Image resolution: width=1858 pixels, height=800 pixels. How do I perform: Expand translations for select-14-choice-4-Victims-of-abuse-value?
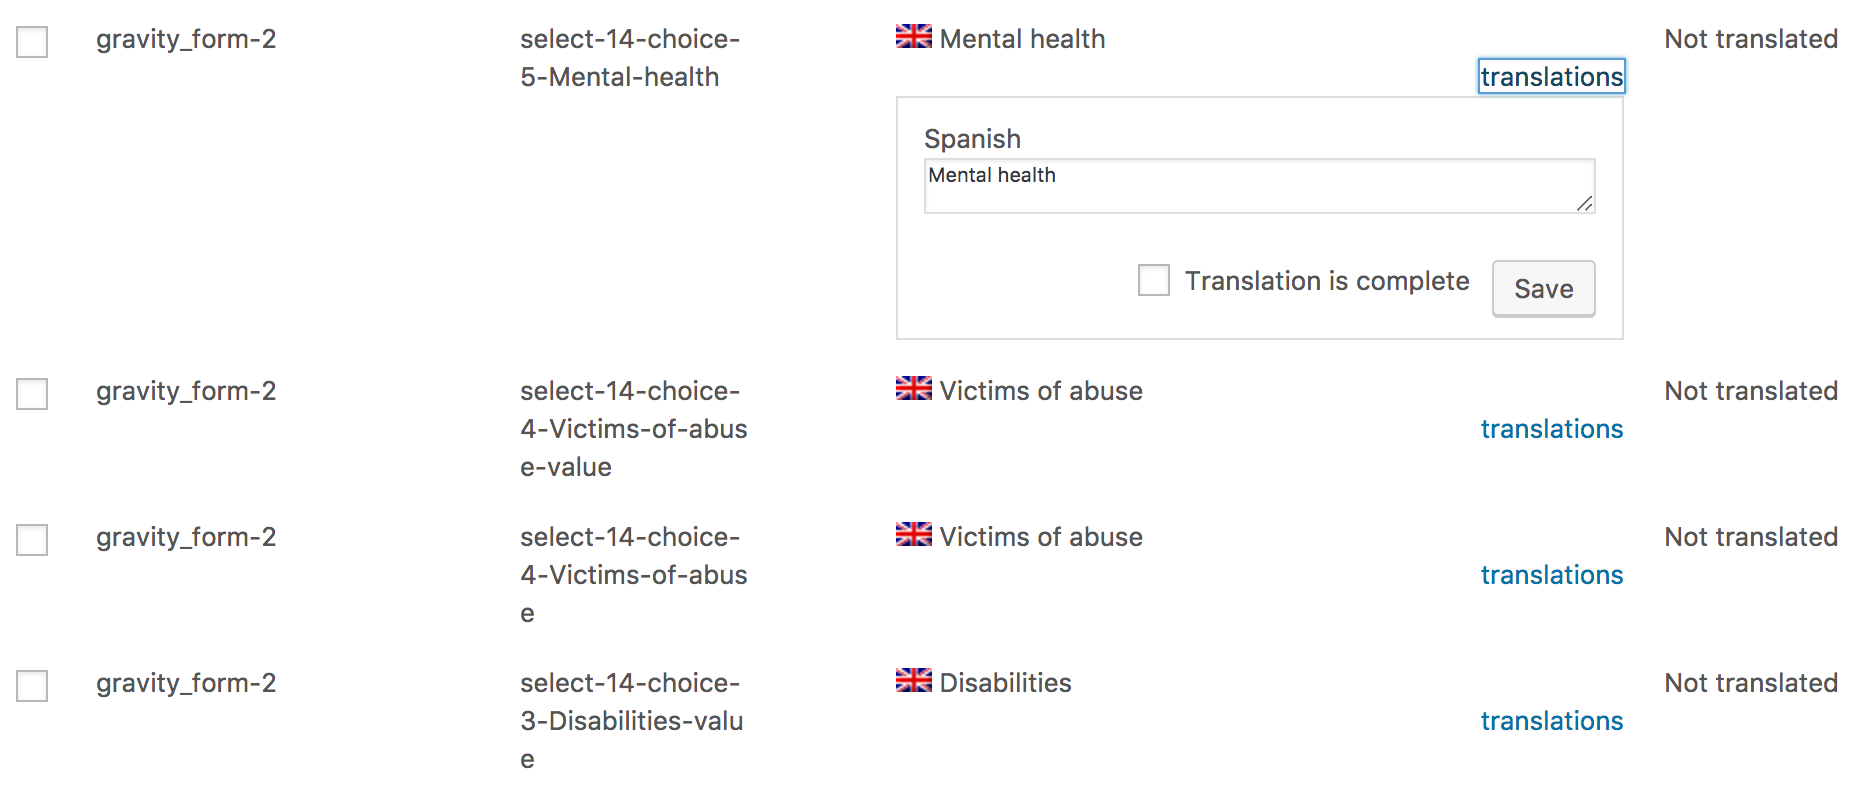click(x=1551, y=429)
